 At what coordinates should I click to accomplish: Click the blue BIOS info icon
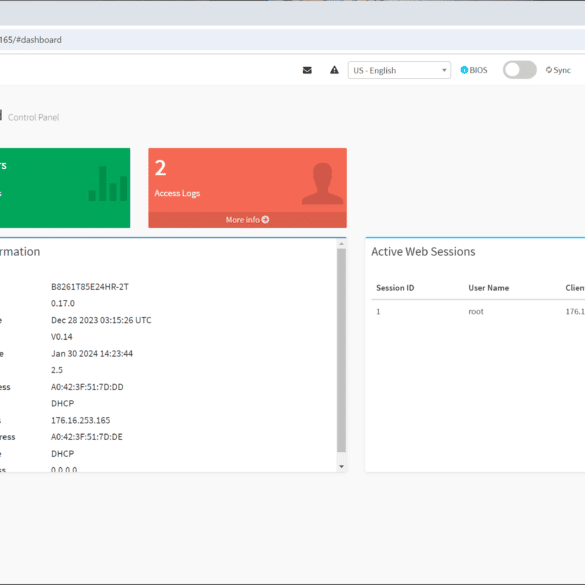point(464,70)
